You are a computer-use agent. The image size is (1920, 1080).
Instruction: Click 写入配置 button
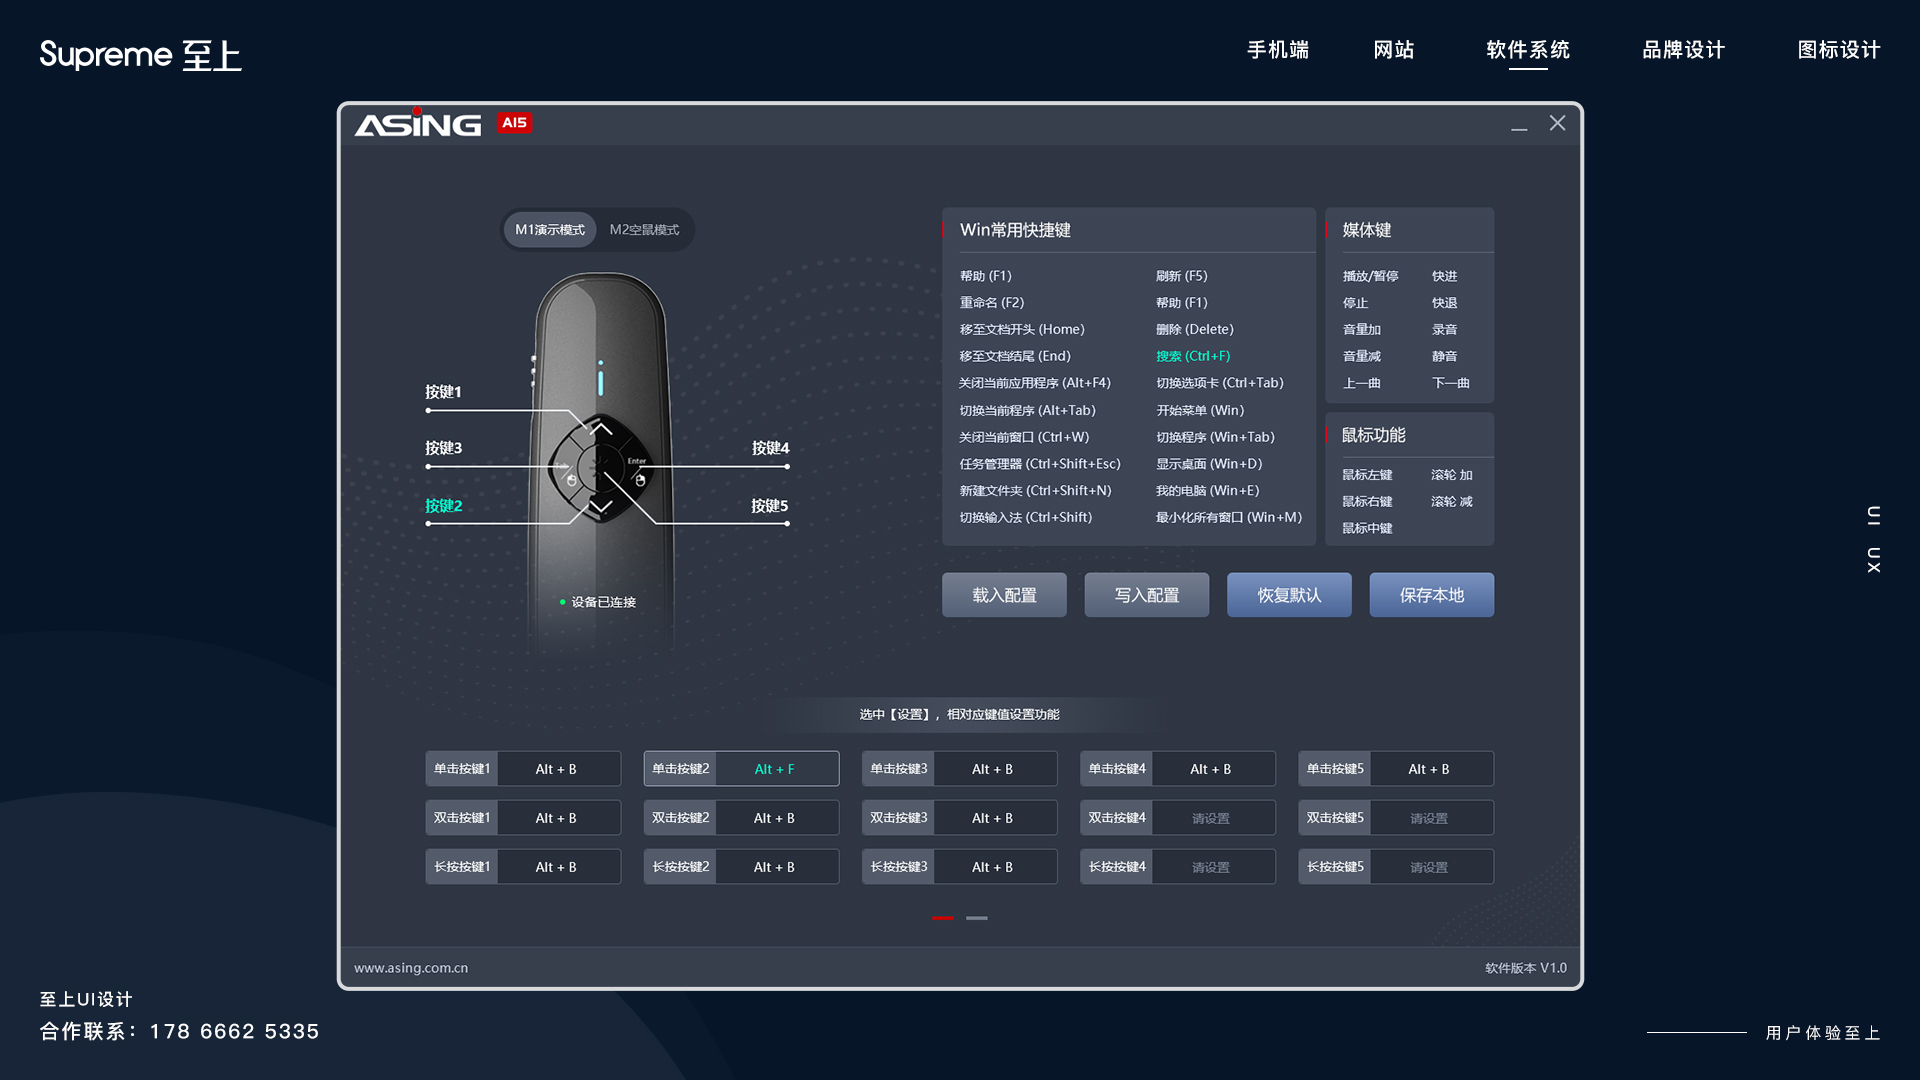(x=1147, y=595)
